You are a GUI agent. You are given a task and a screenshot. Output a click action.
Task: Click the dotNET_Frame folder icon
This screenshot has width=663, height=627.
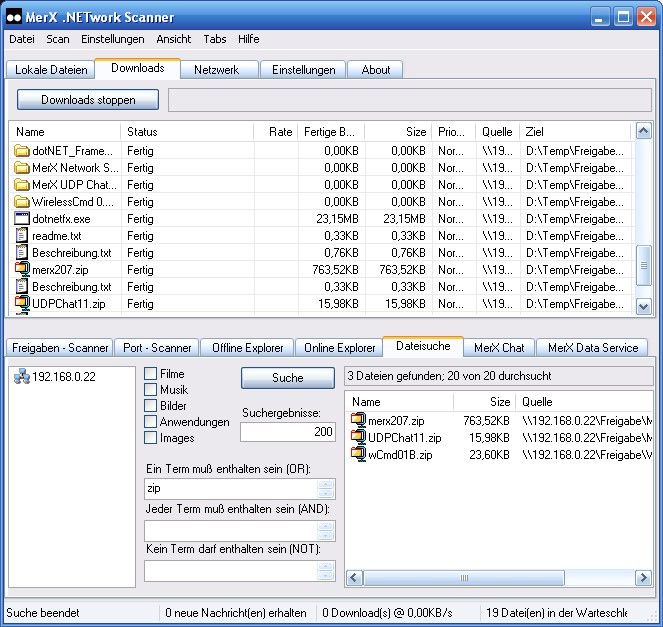22,151
